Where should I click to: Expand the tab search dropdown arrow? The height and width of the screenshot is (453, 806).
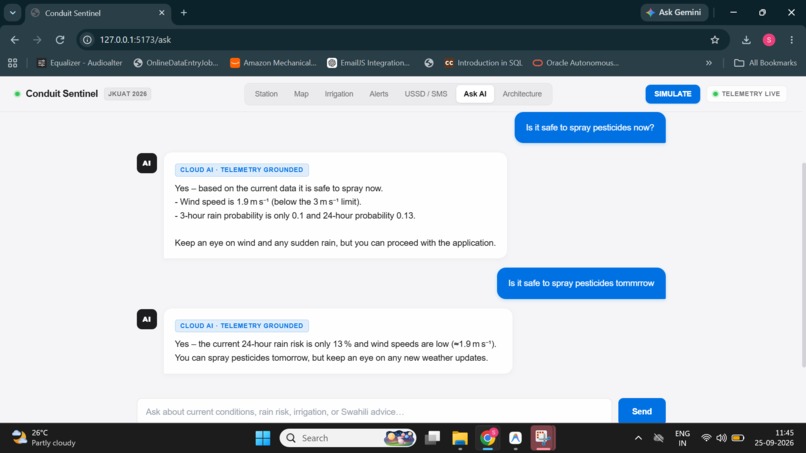12,13
